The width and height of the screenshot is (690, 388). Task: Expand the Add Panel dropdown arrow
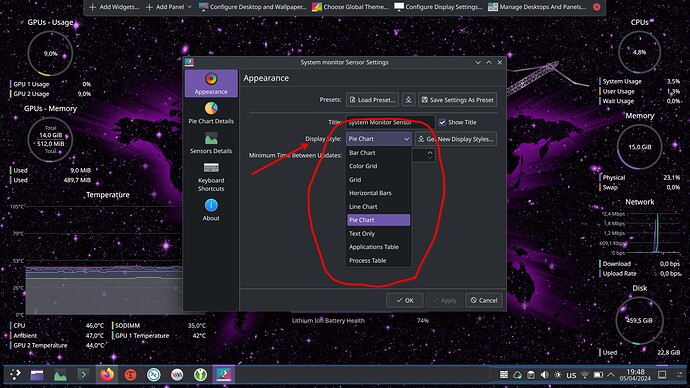point(189,7)
